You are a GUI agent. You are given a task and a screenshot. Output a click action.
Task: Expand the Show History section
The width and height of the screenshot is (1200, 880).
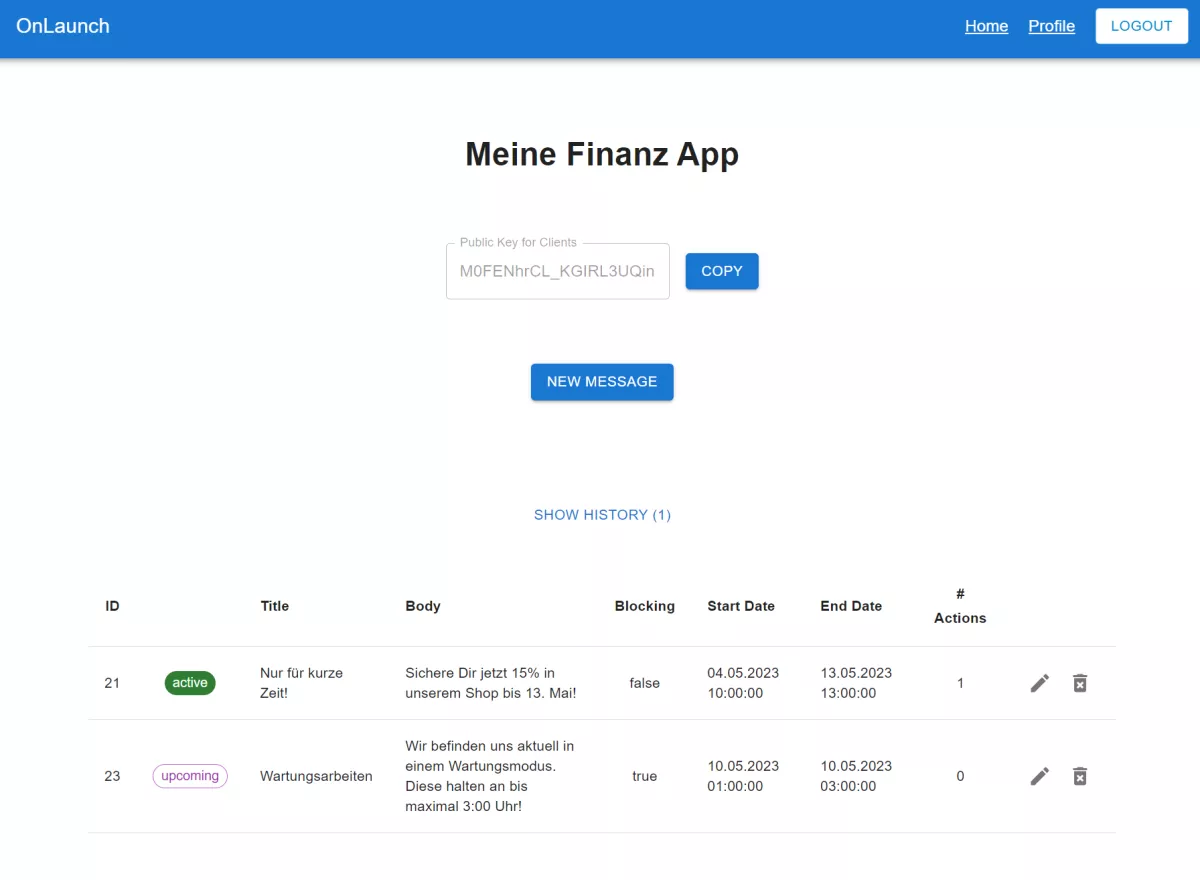[602, 514]
